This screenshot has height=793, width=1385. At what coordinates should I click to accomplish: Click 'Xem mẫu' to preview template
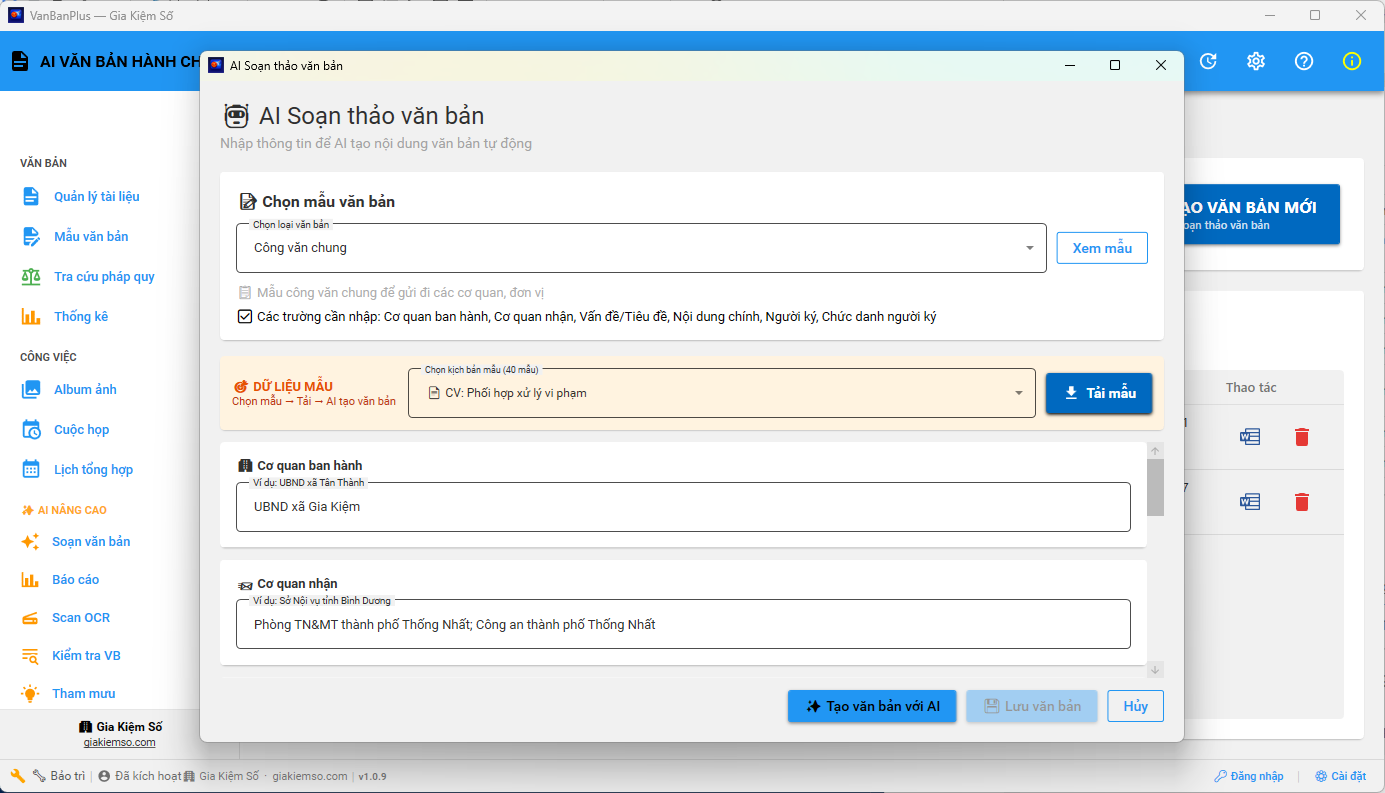pyautogui.click(x=1101, y=248)
